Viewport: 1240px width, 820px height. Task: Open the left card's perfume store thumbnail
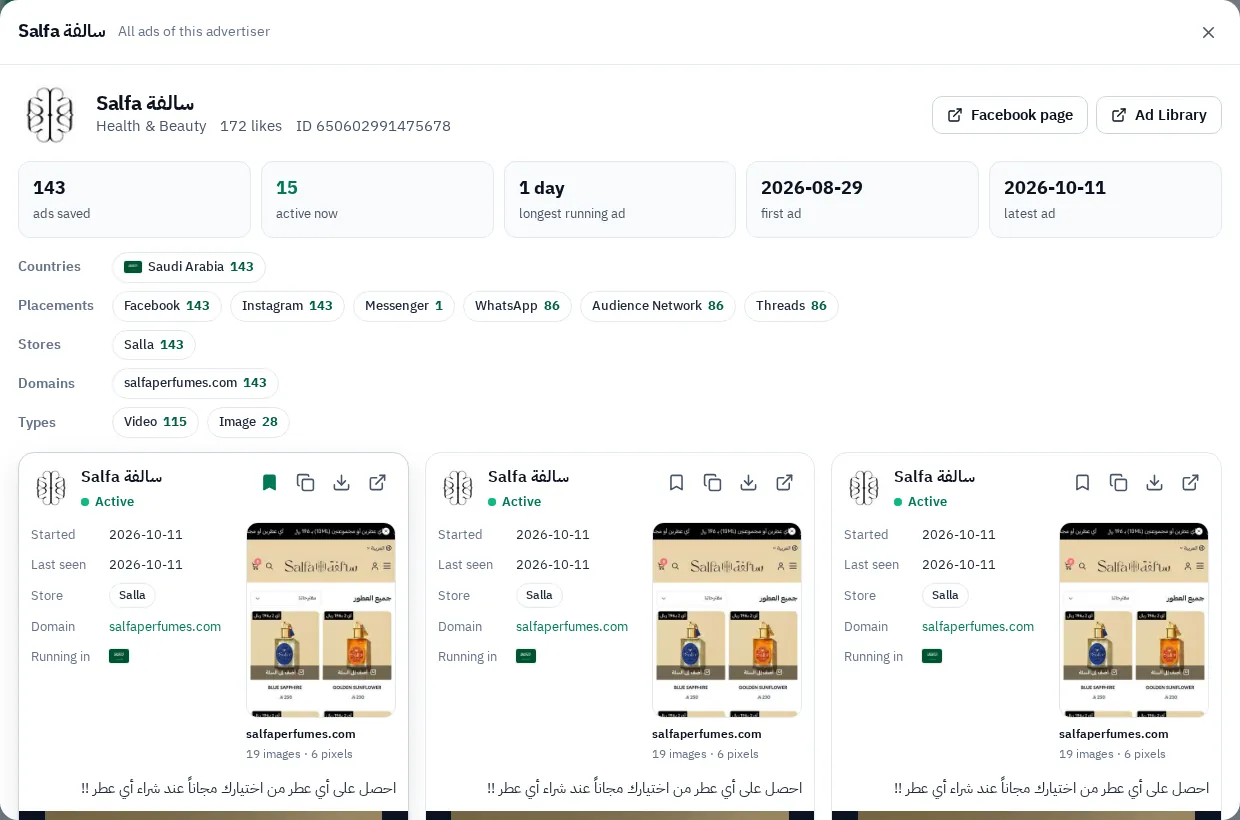[321, 620]
